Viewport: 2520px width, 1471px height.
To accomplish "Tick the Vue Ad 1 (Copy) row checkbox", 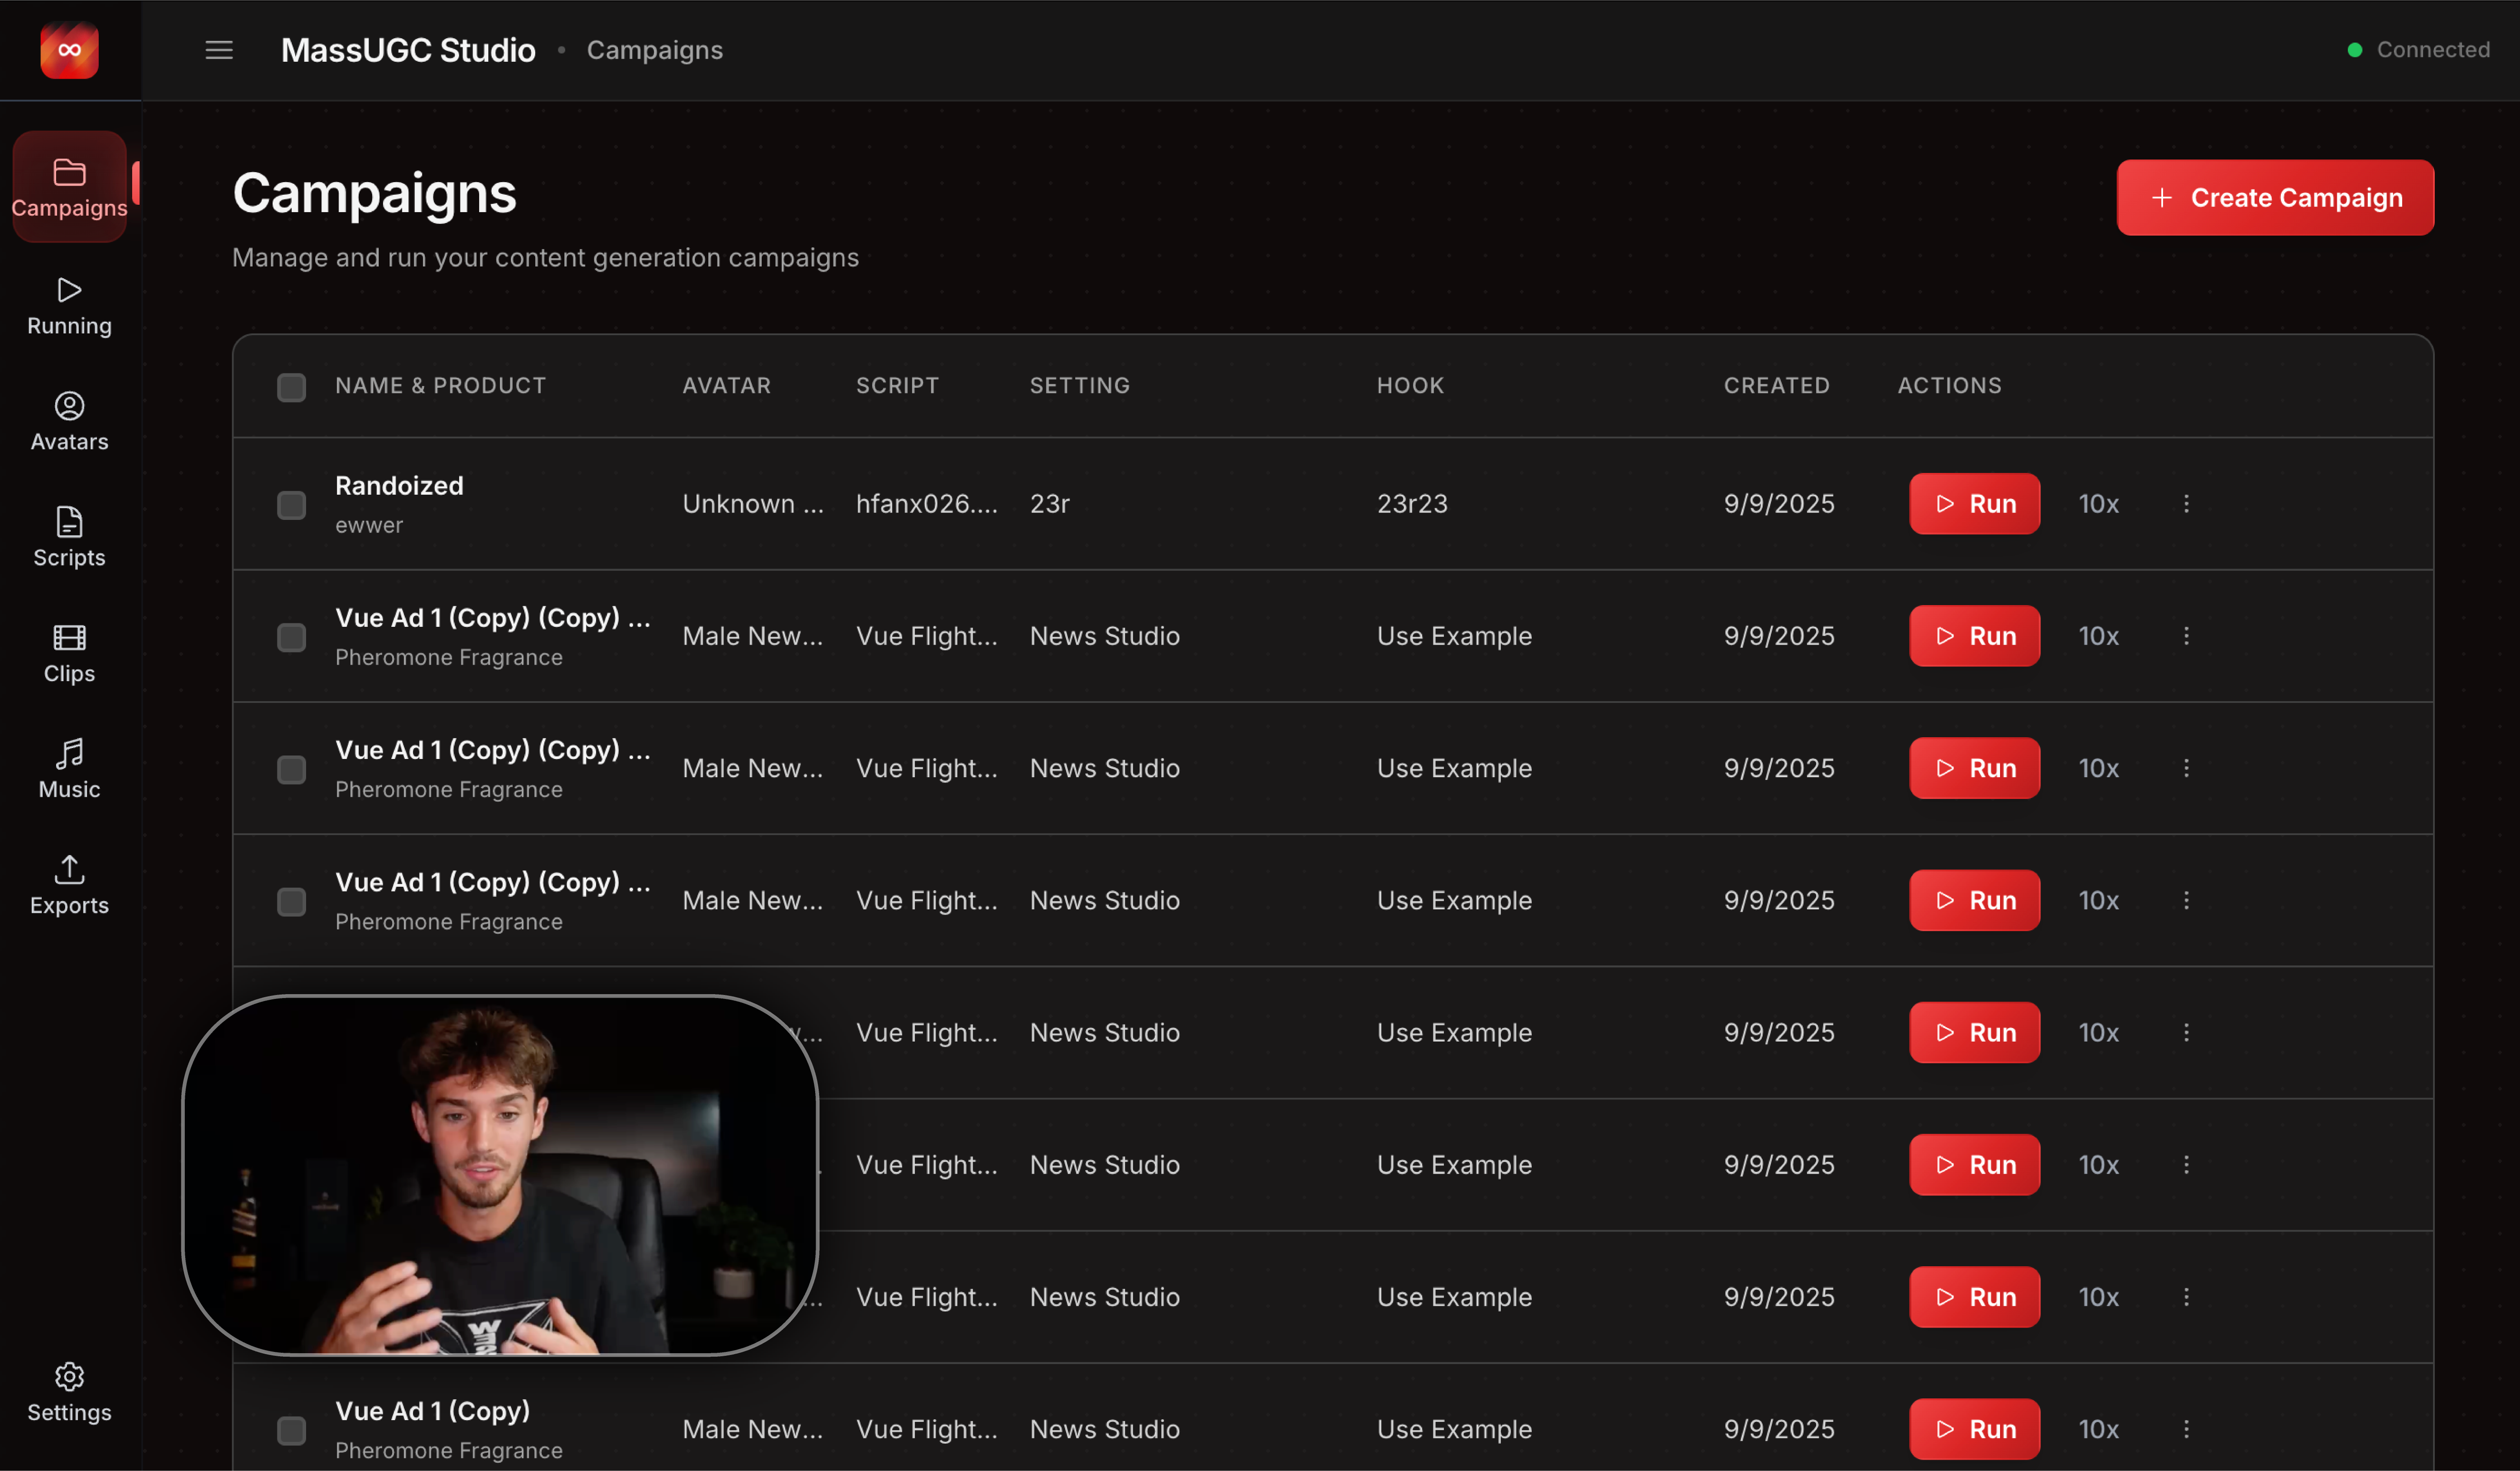I will (291, 1430).
